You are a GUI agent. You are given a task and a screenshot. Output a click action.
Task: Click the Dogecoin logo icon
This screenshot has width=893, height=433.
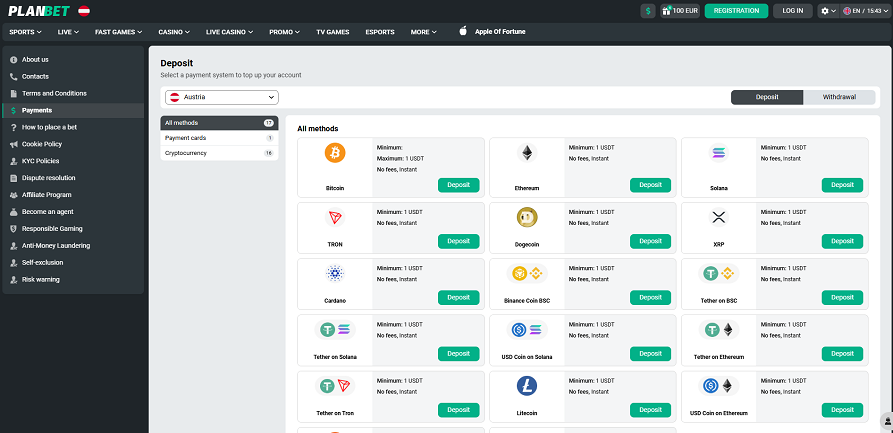527,217
